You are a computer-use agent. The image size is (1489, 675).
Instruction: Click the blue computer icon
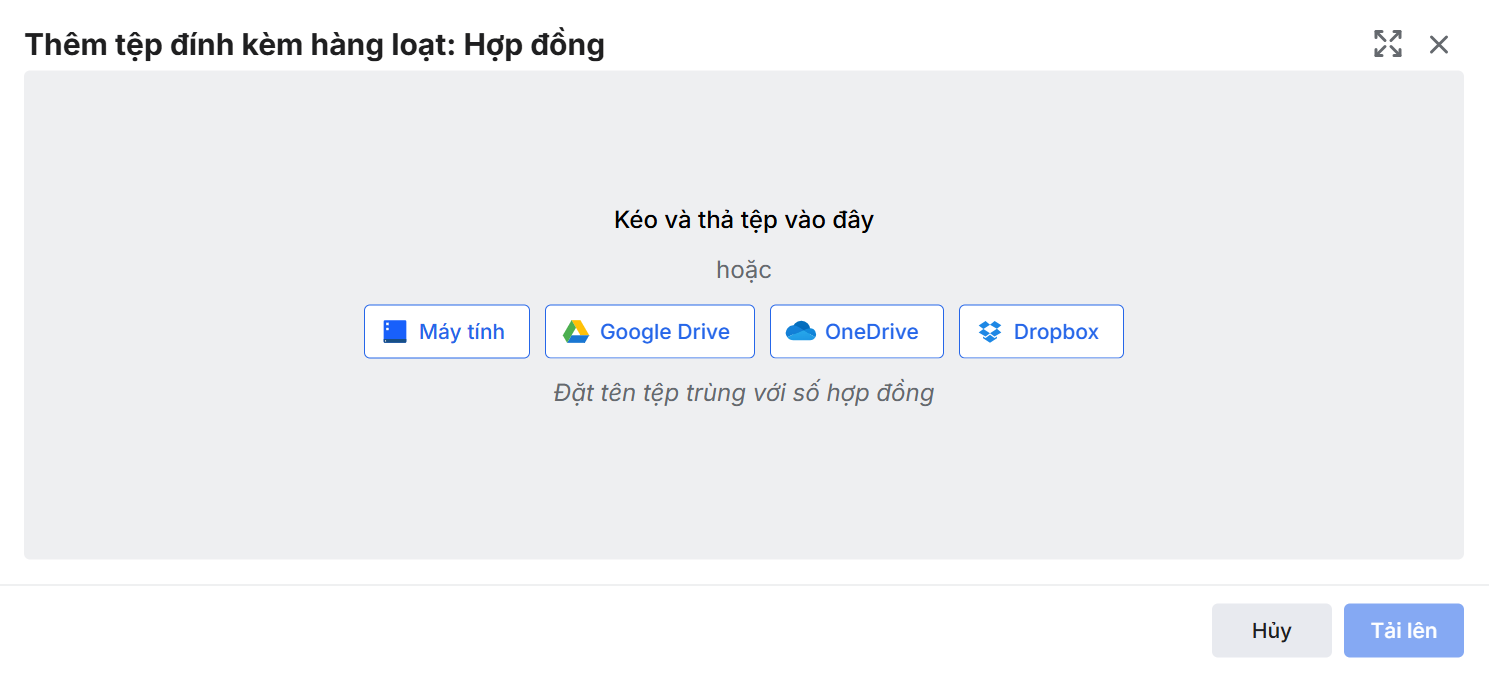tap(395, 332)
